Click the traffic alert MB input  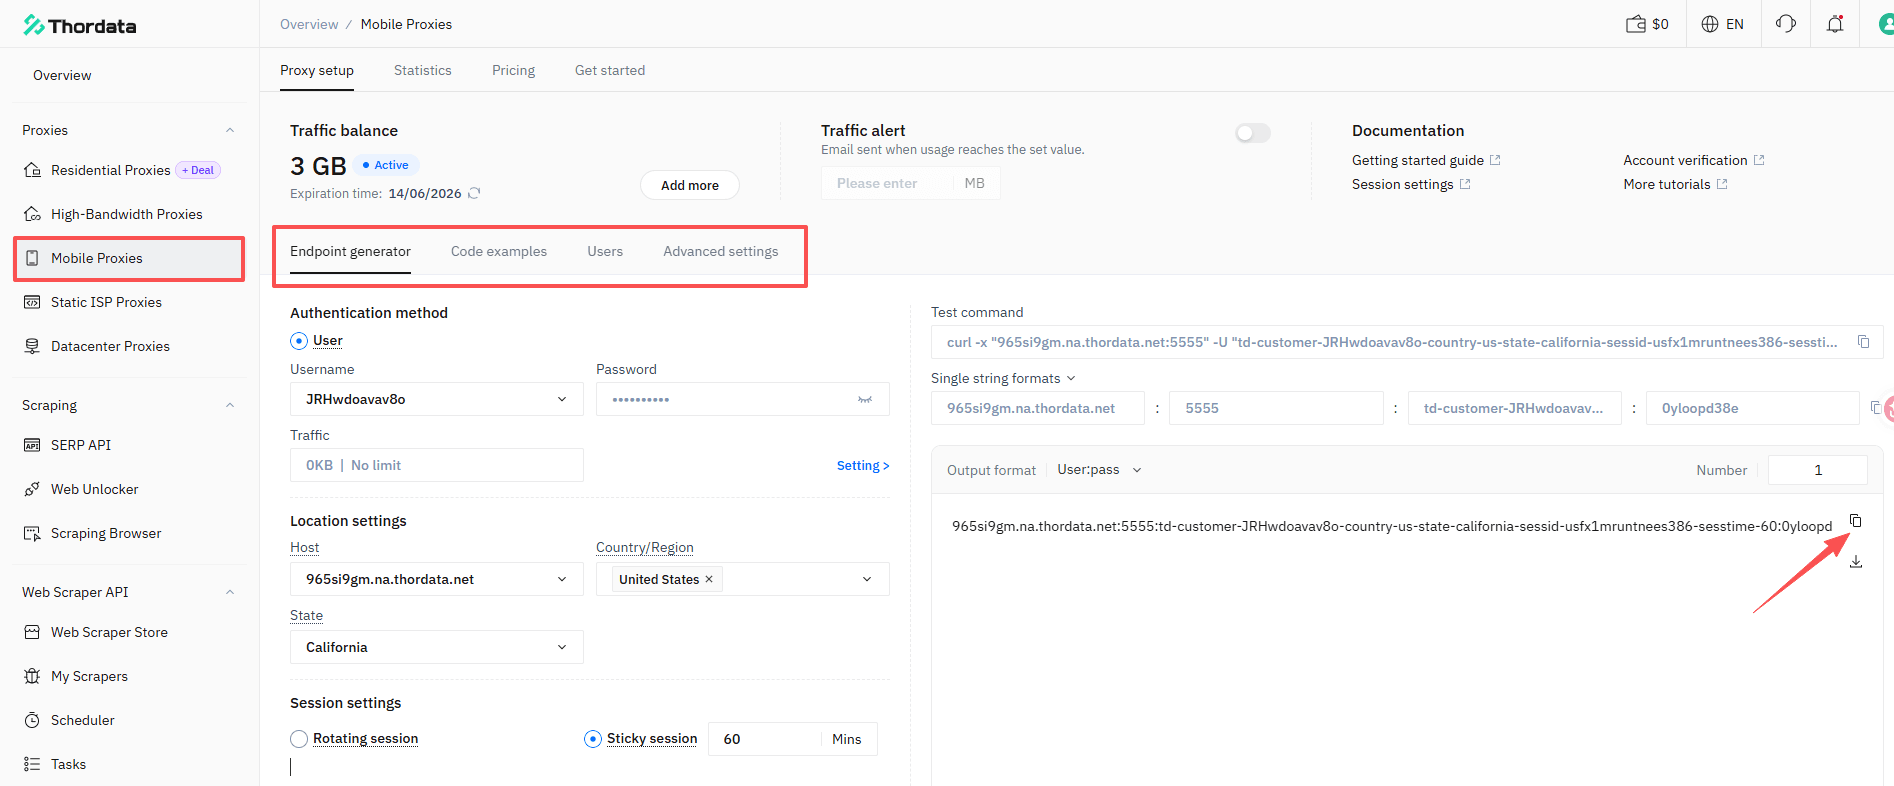911,183
